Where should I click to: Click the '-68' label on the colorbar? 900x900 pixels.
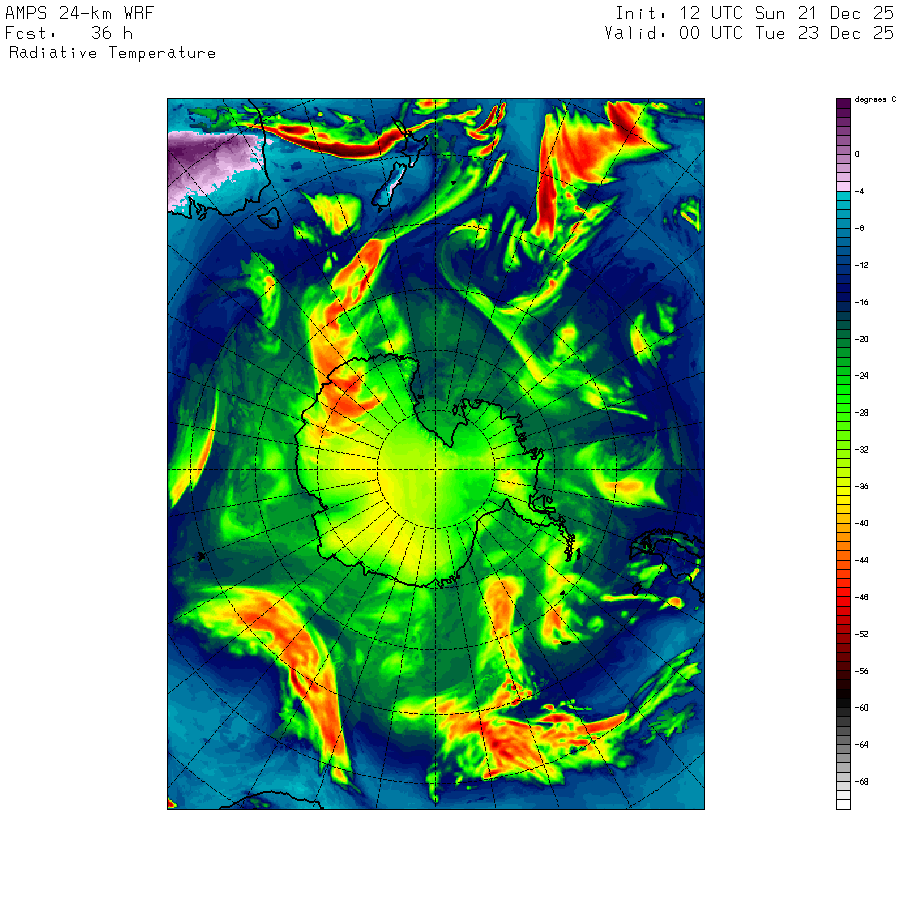click(861, 782)
